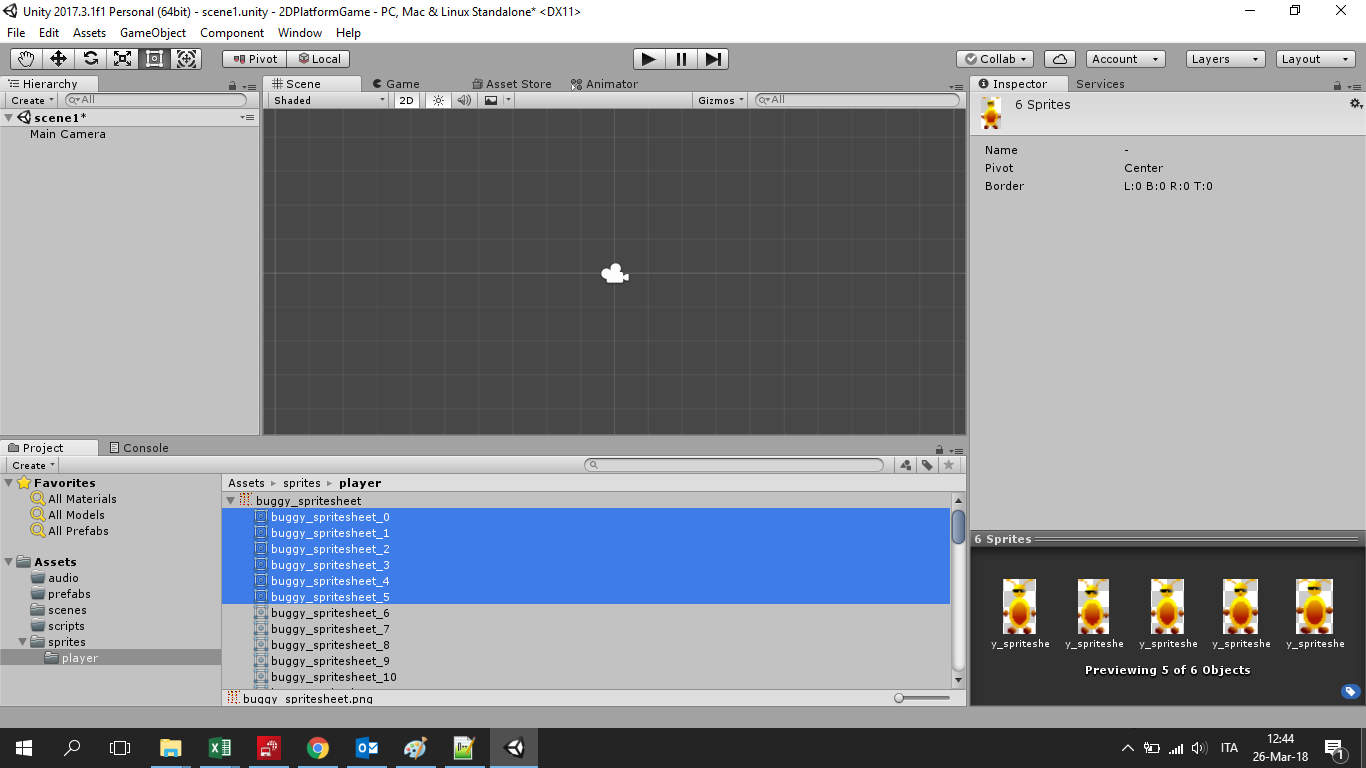Select the Rotate tool
This screenshot has height=768, width=1366.
91,59
